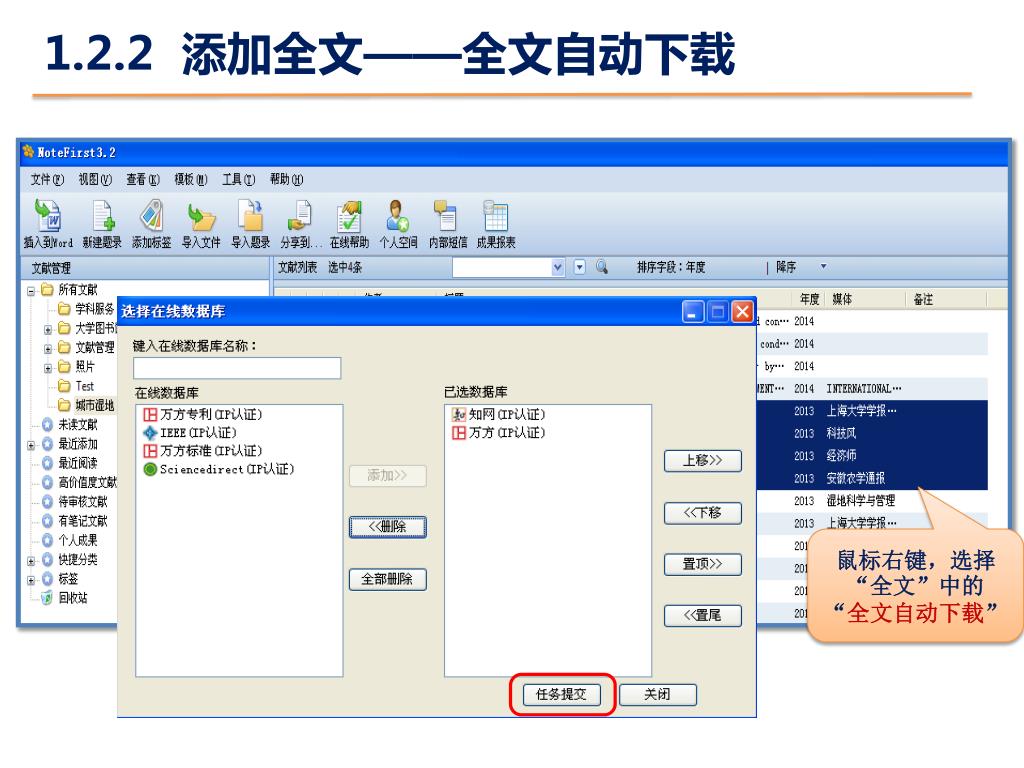Click the search magnifier icon in list bar
The image size is (1024, 768).
tap(601, 266)
